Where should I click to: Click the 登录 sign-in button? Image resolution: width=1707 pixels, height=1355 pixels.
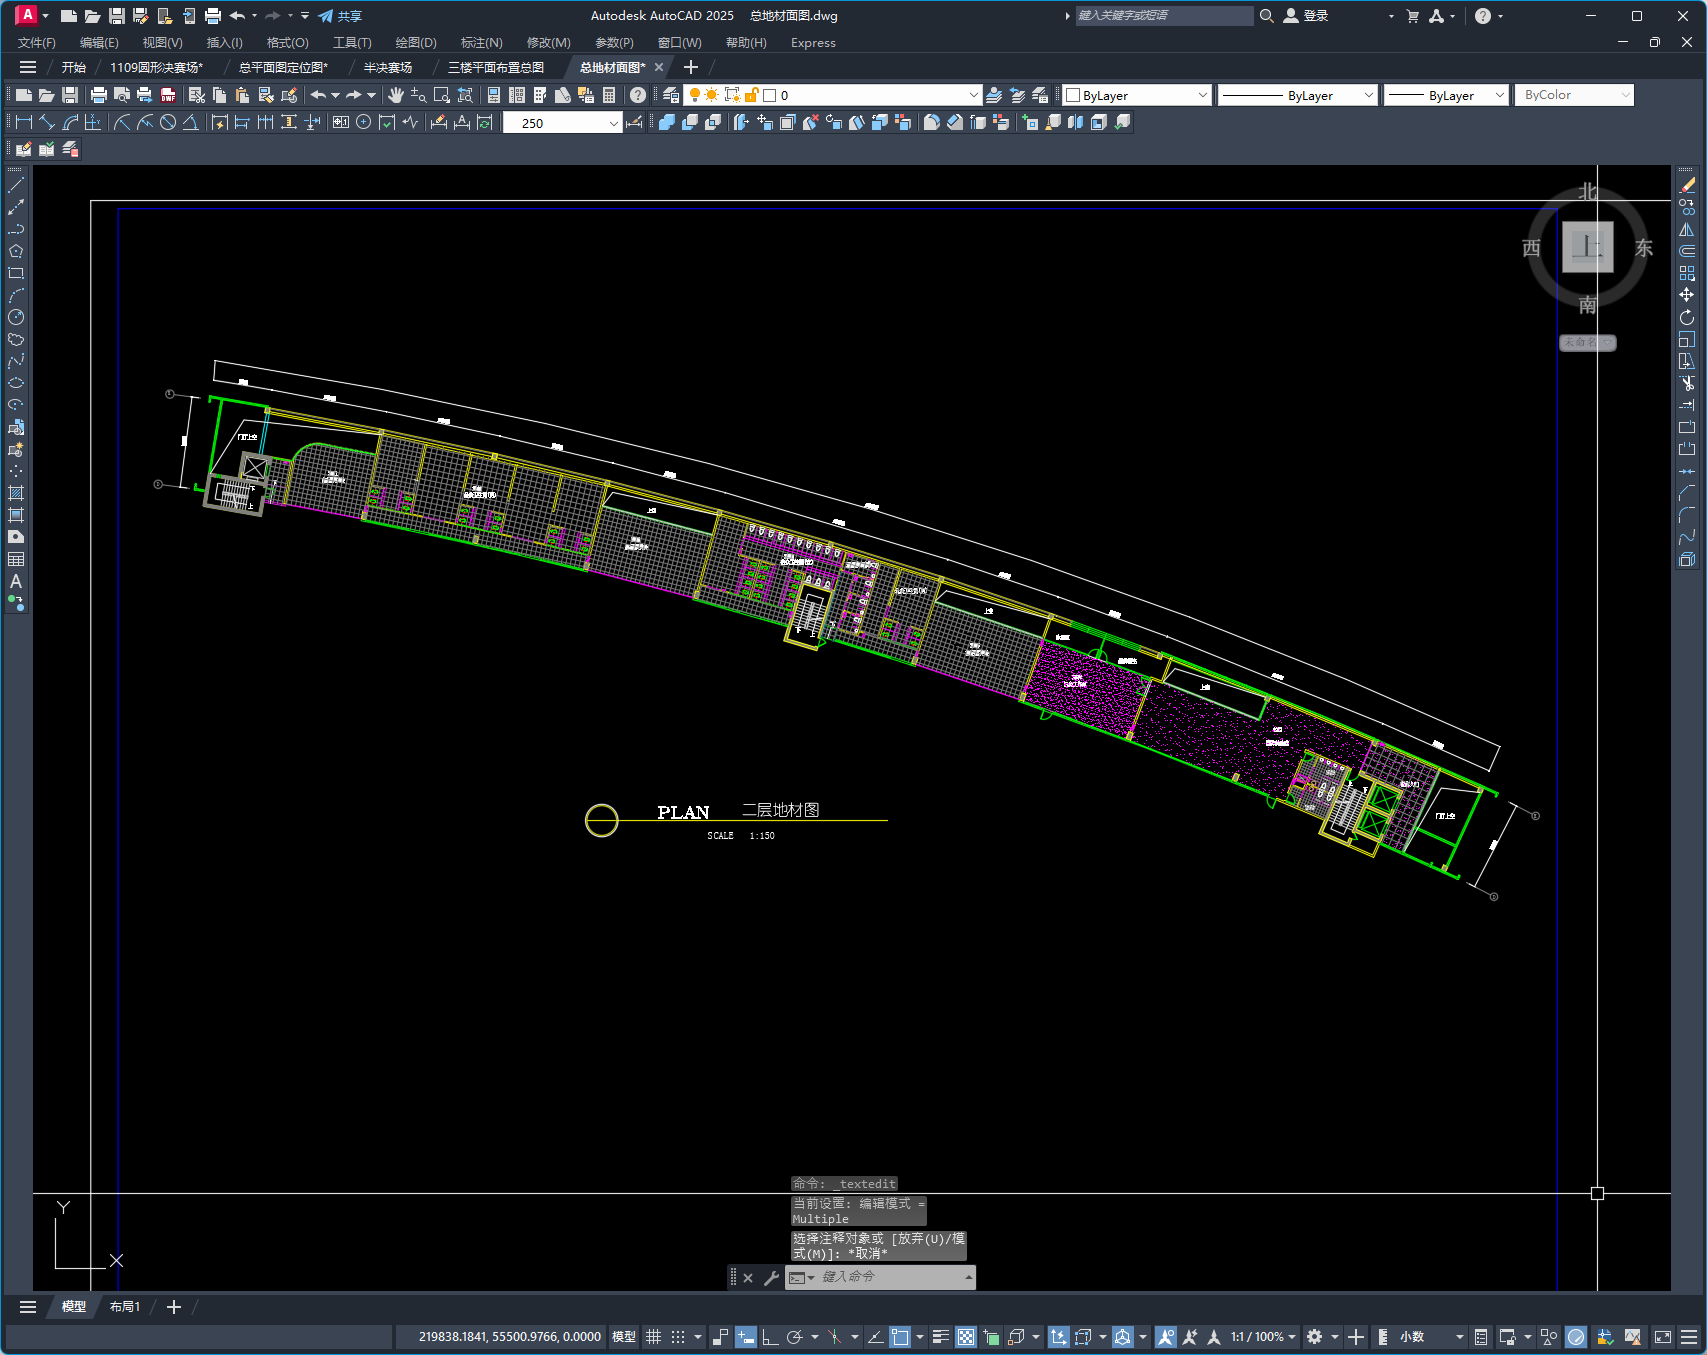click(x=1306, y=16)
